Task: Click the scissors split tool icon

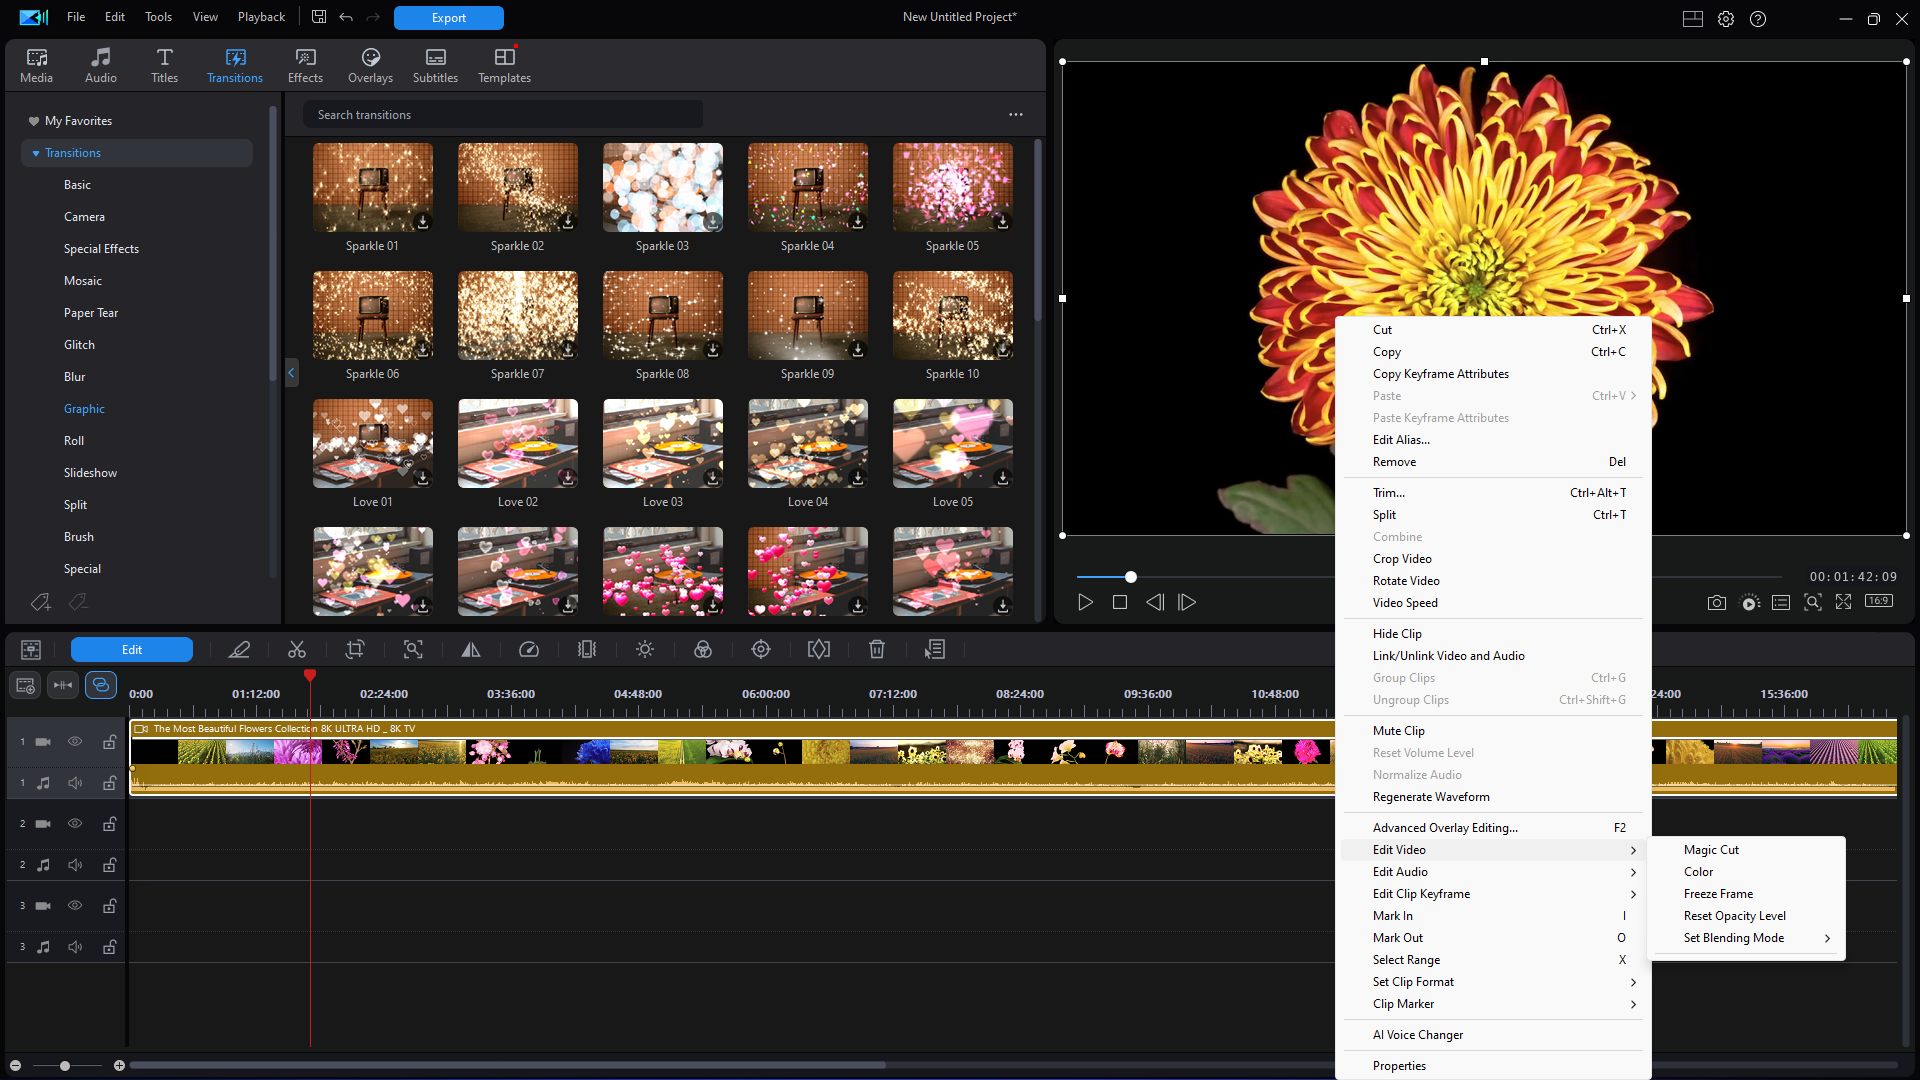Action: [297, 650]
